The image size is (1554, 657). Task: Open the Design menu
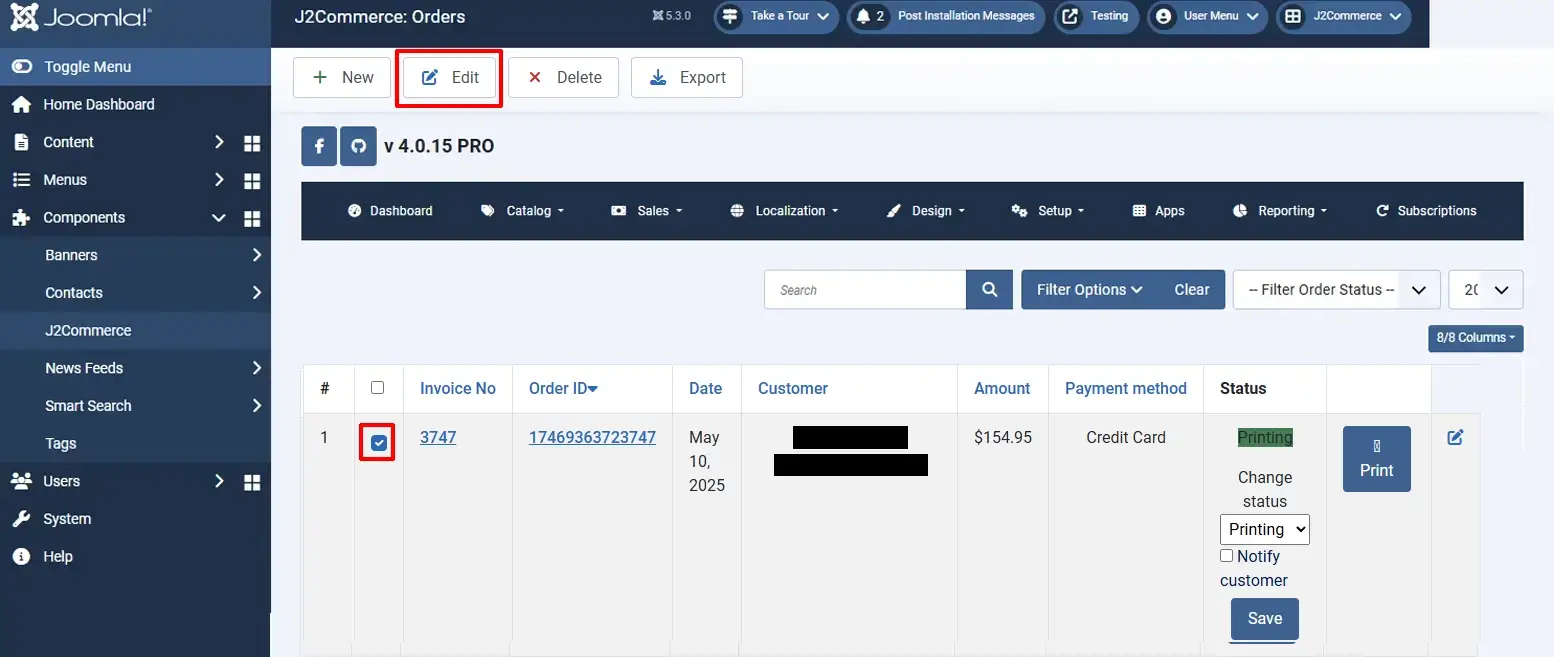926,211
